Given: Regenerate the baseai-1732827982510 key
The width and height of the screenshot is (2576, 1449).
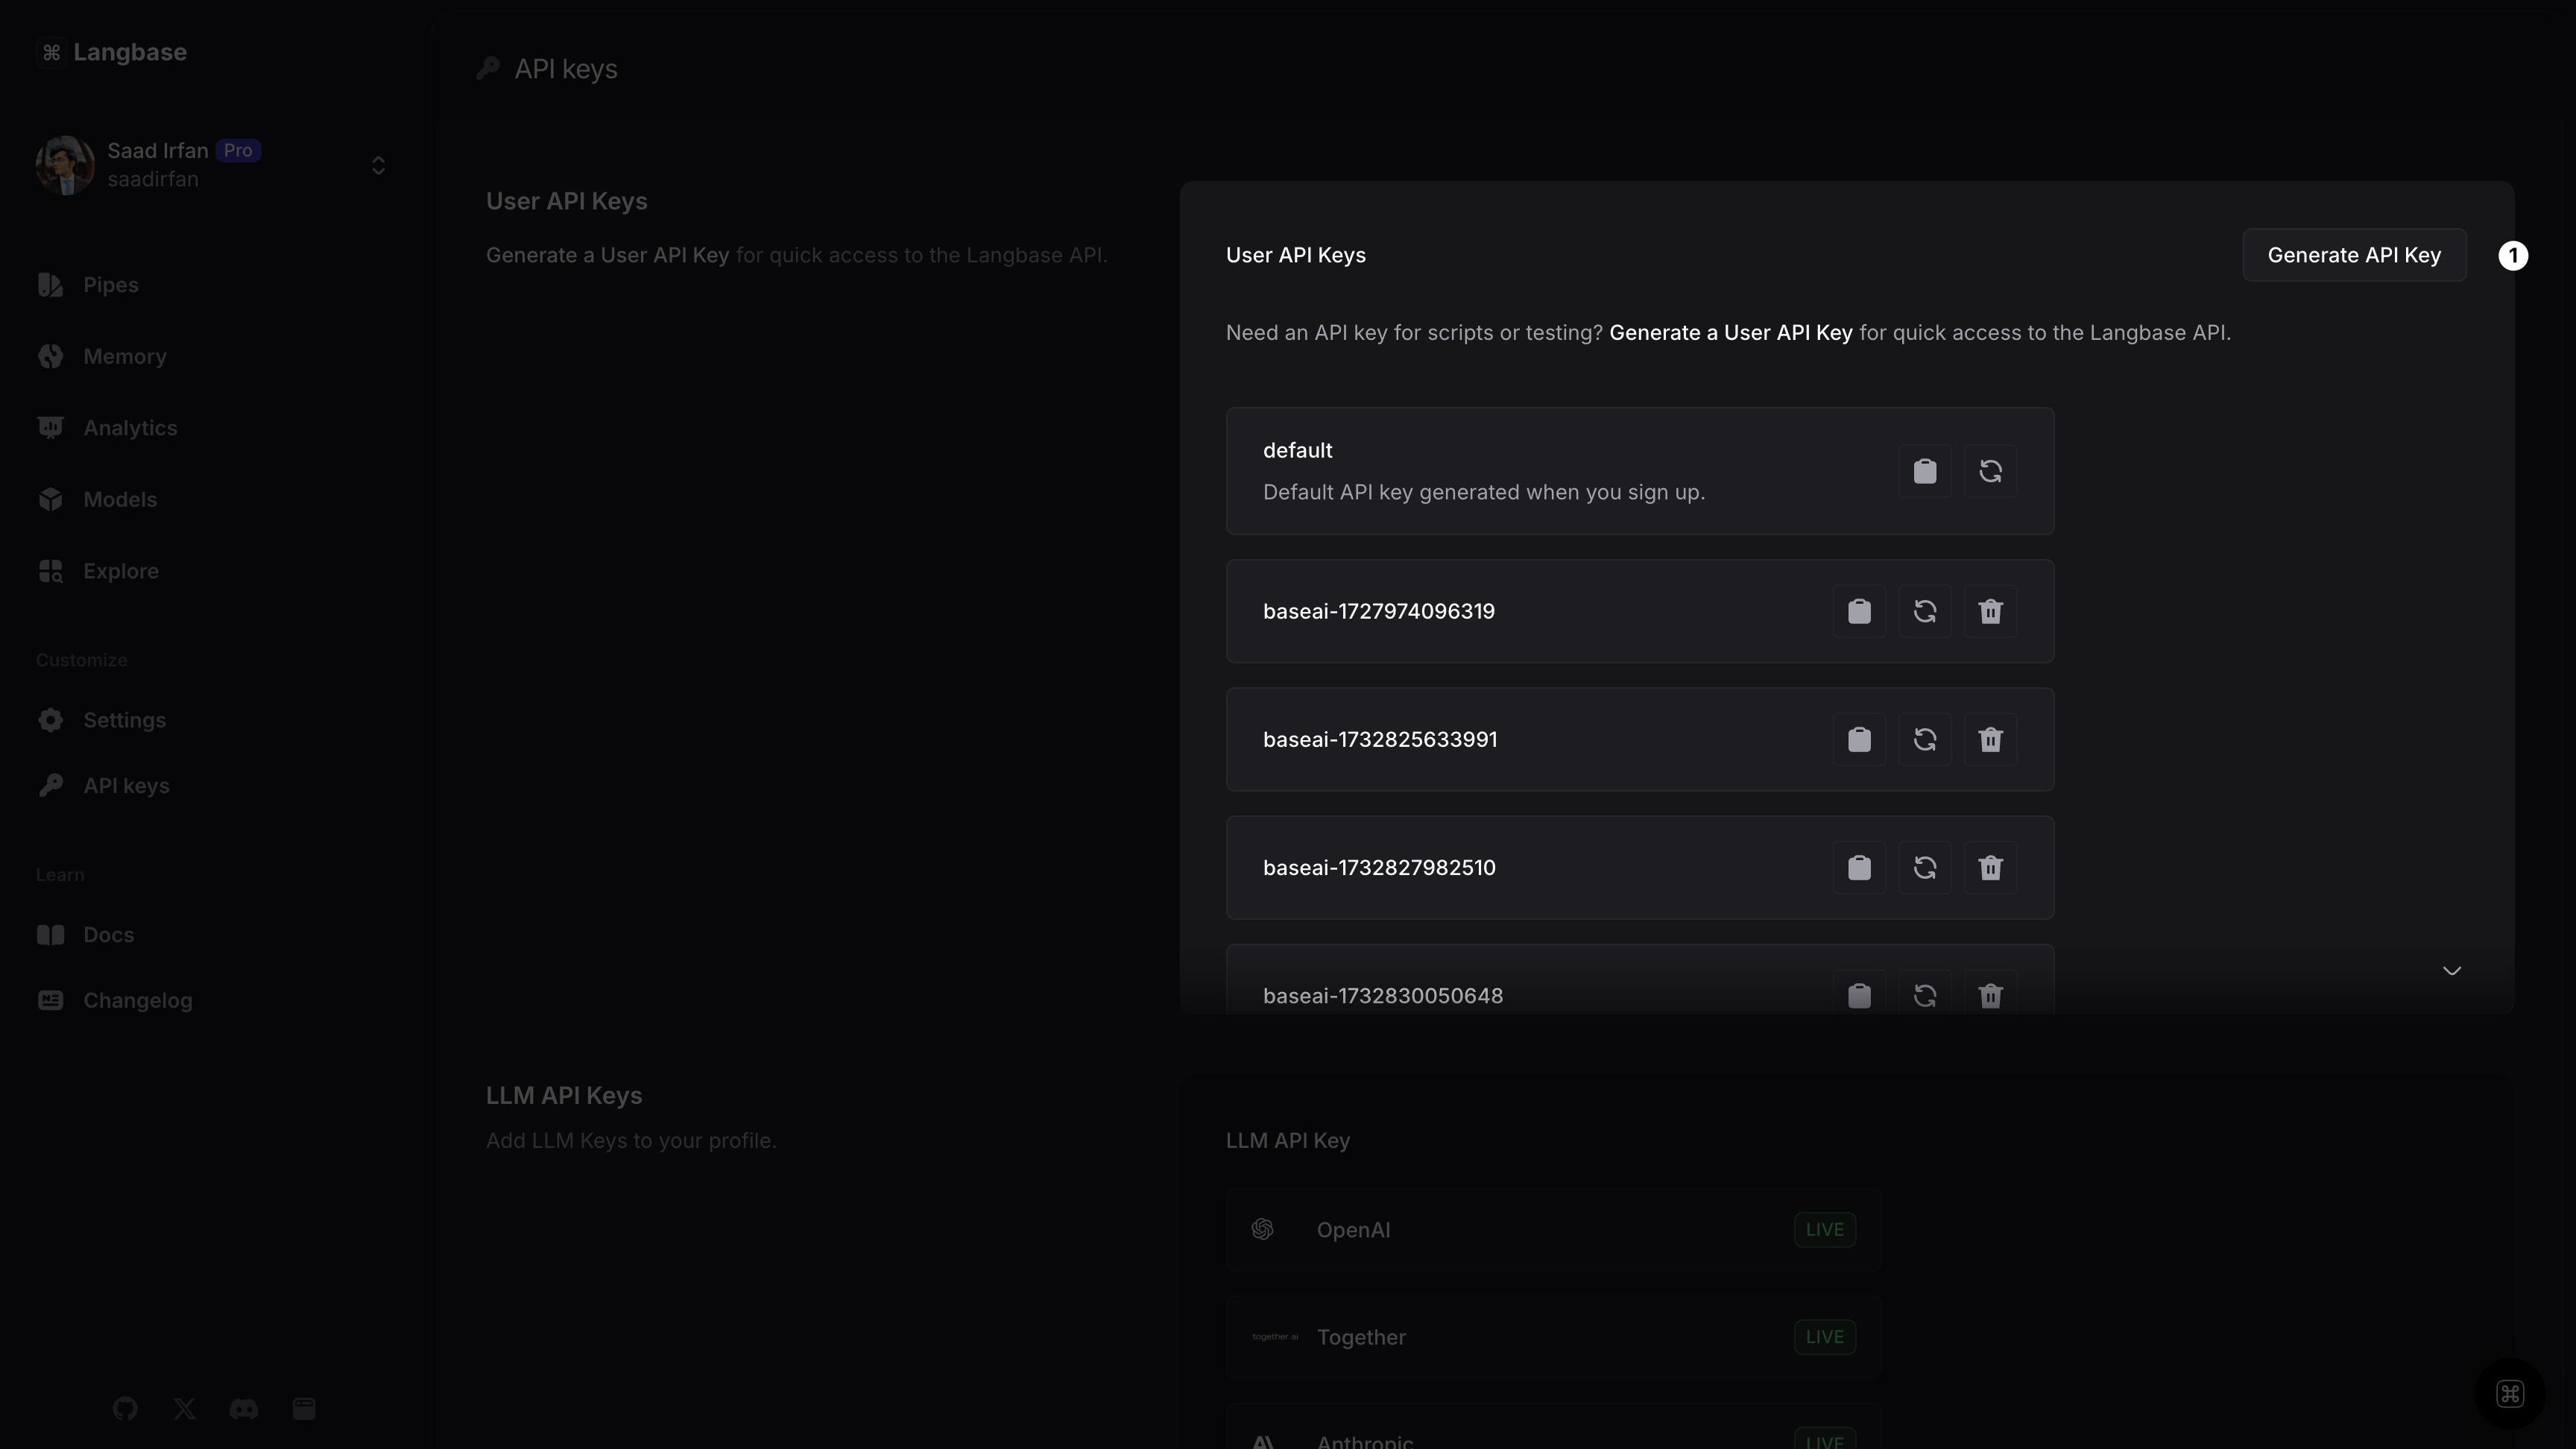Looking at the screenshot, I should (1924, 867).
